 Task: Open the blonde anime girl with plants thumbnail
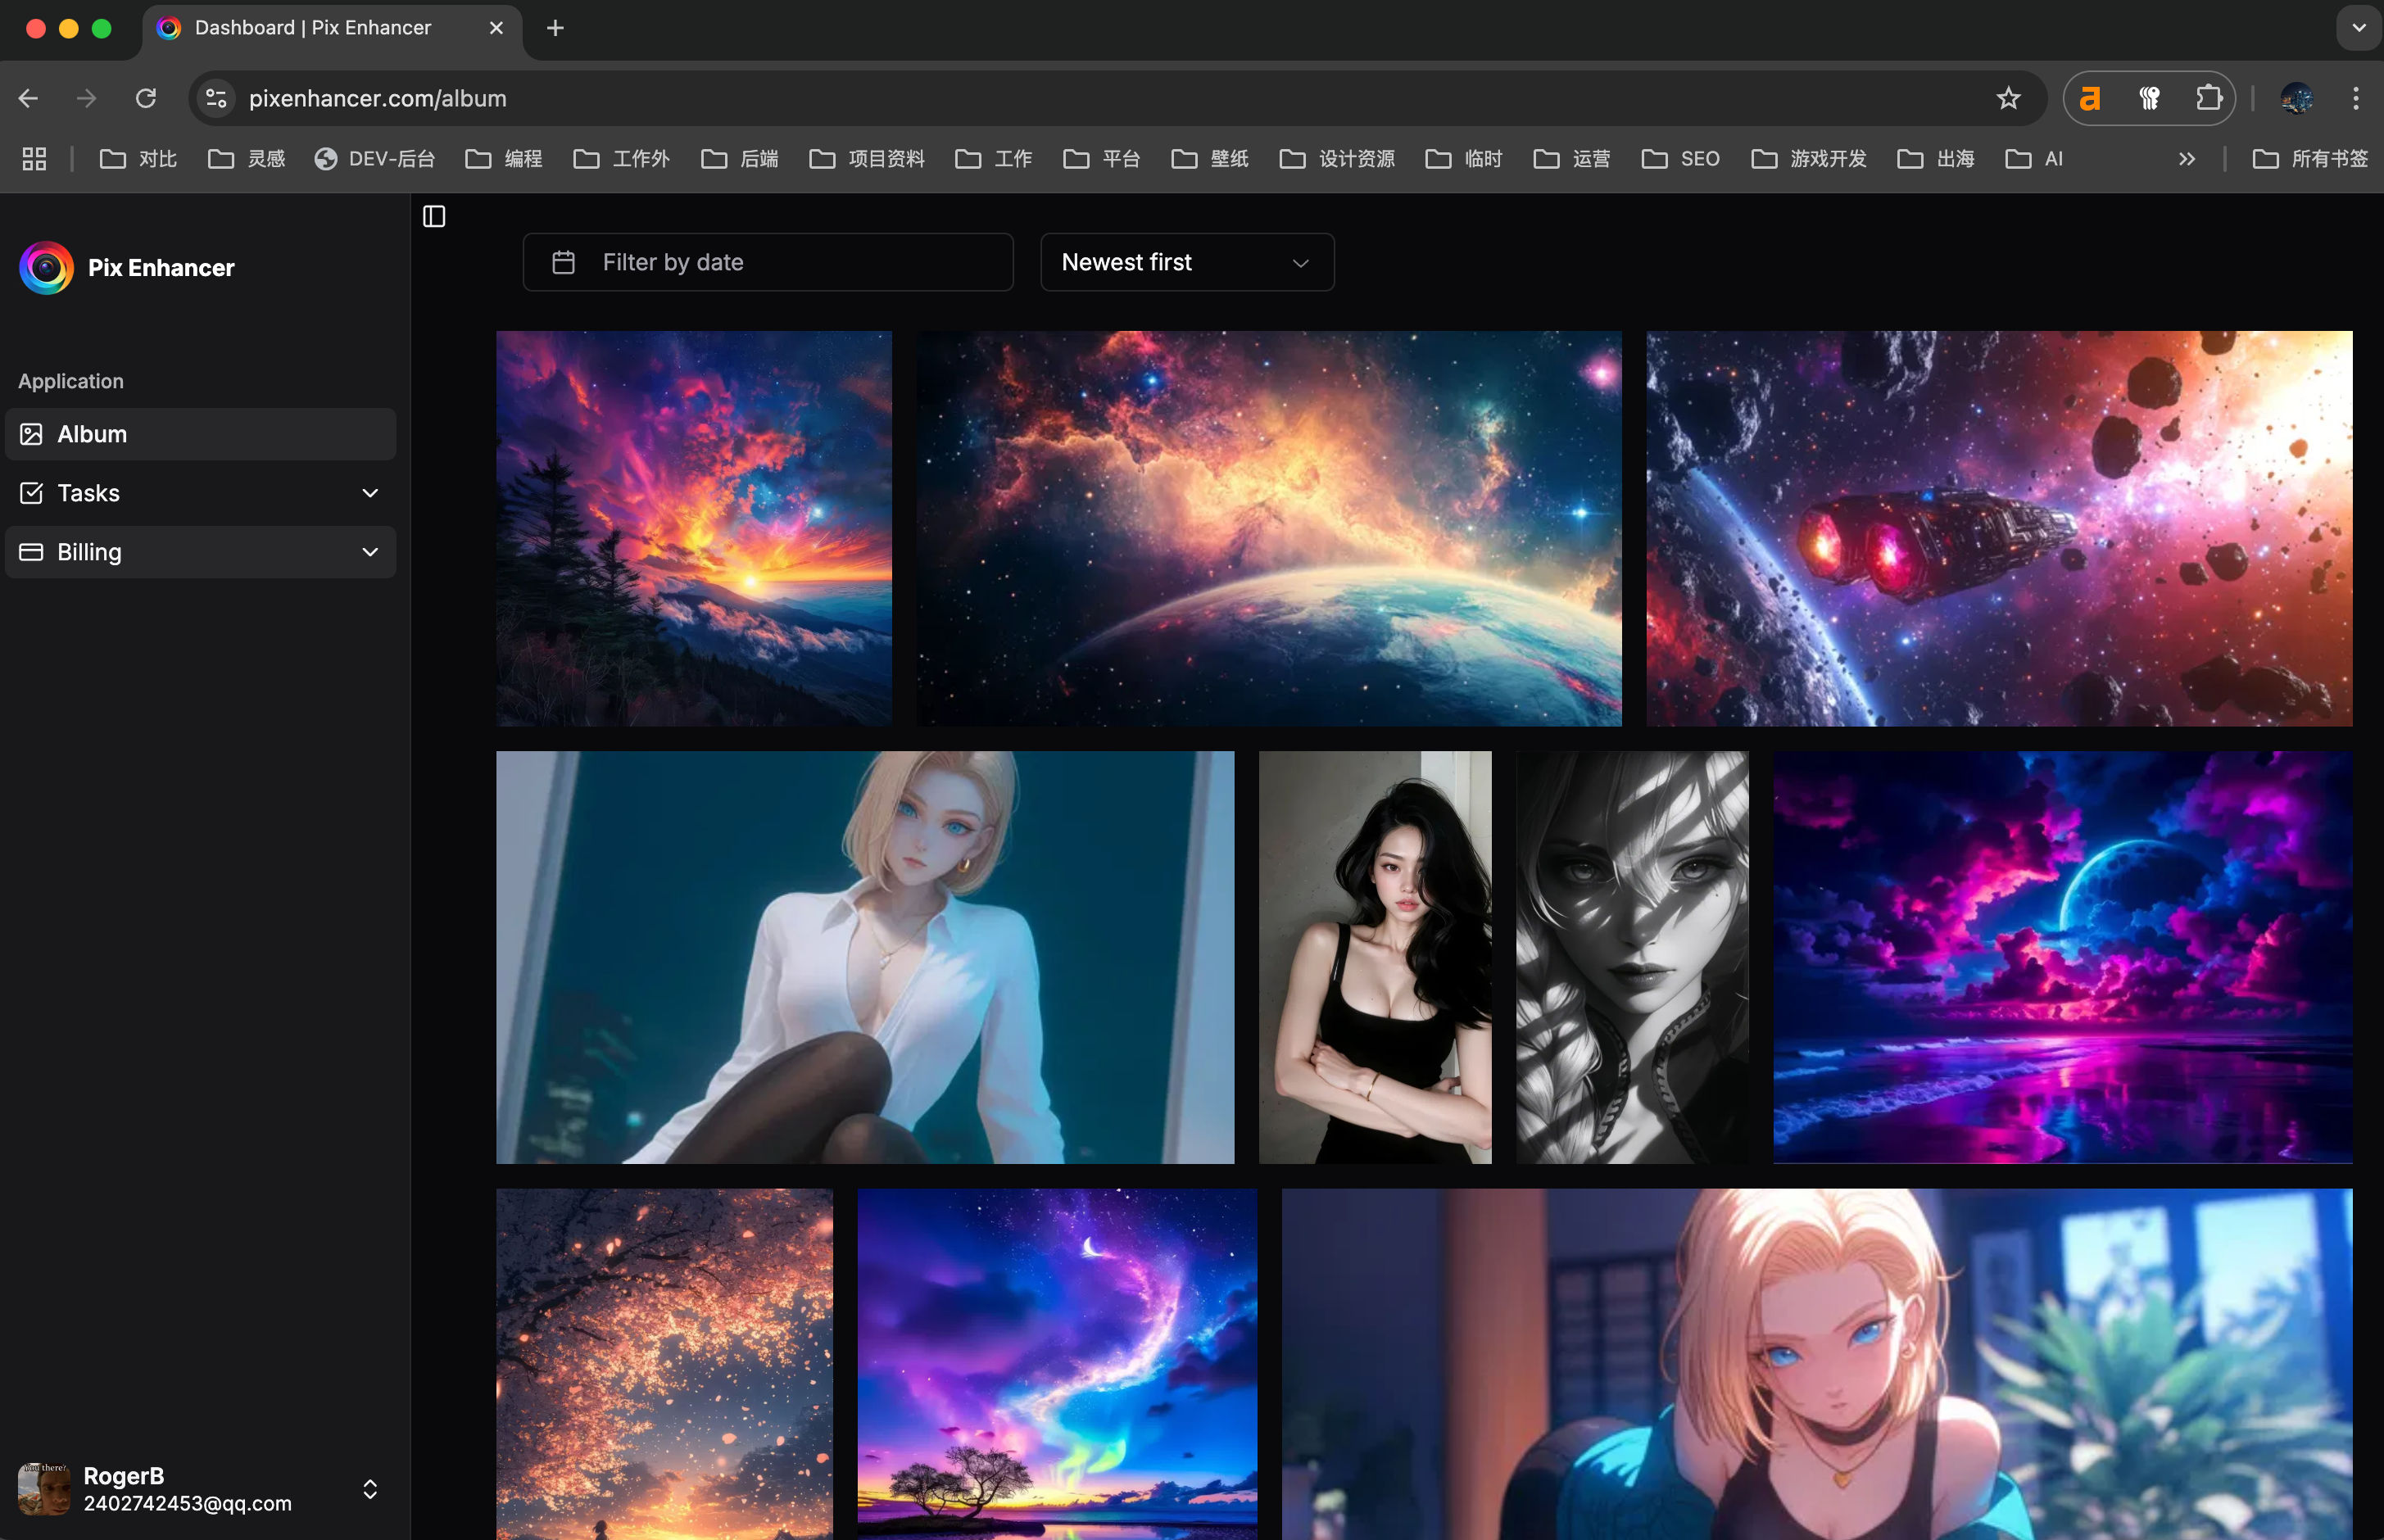(x=1817, y=1364)
